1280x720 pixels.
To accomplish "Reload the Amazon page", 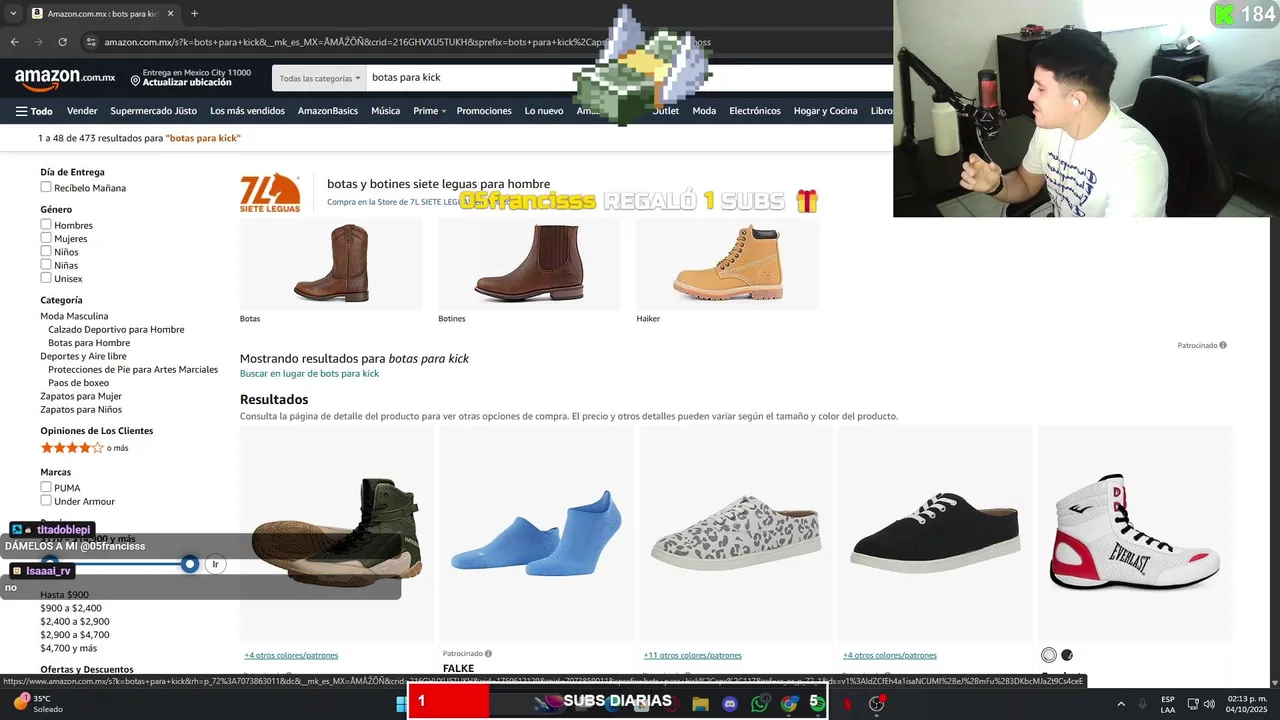I will [62, 42].
